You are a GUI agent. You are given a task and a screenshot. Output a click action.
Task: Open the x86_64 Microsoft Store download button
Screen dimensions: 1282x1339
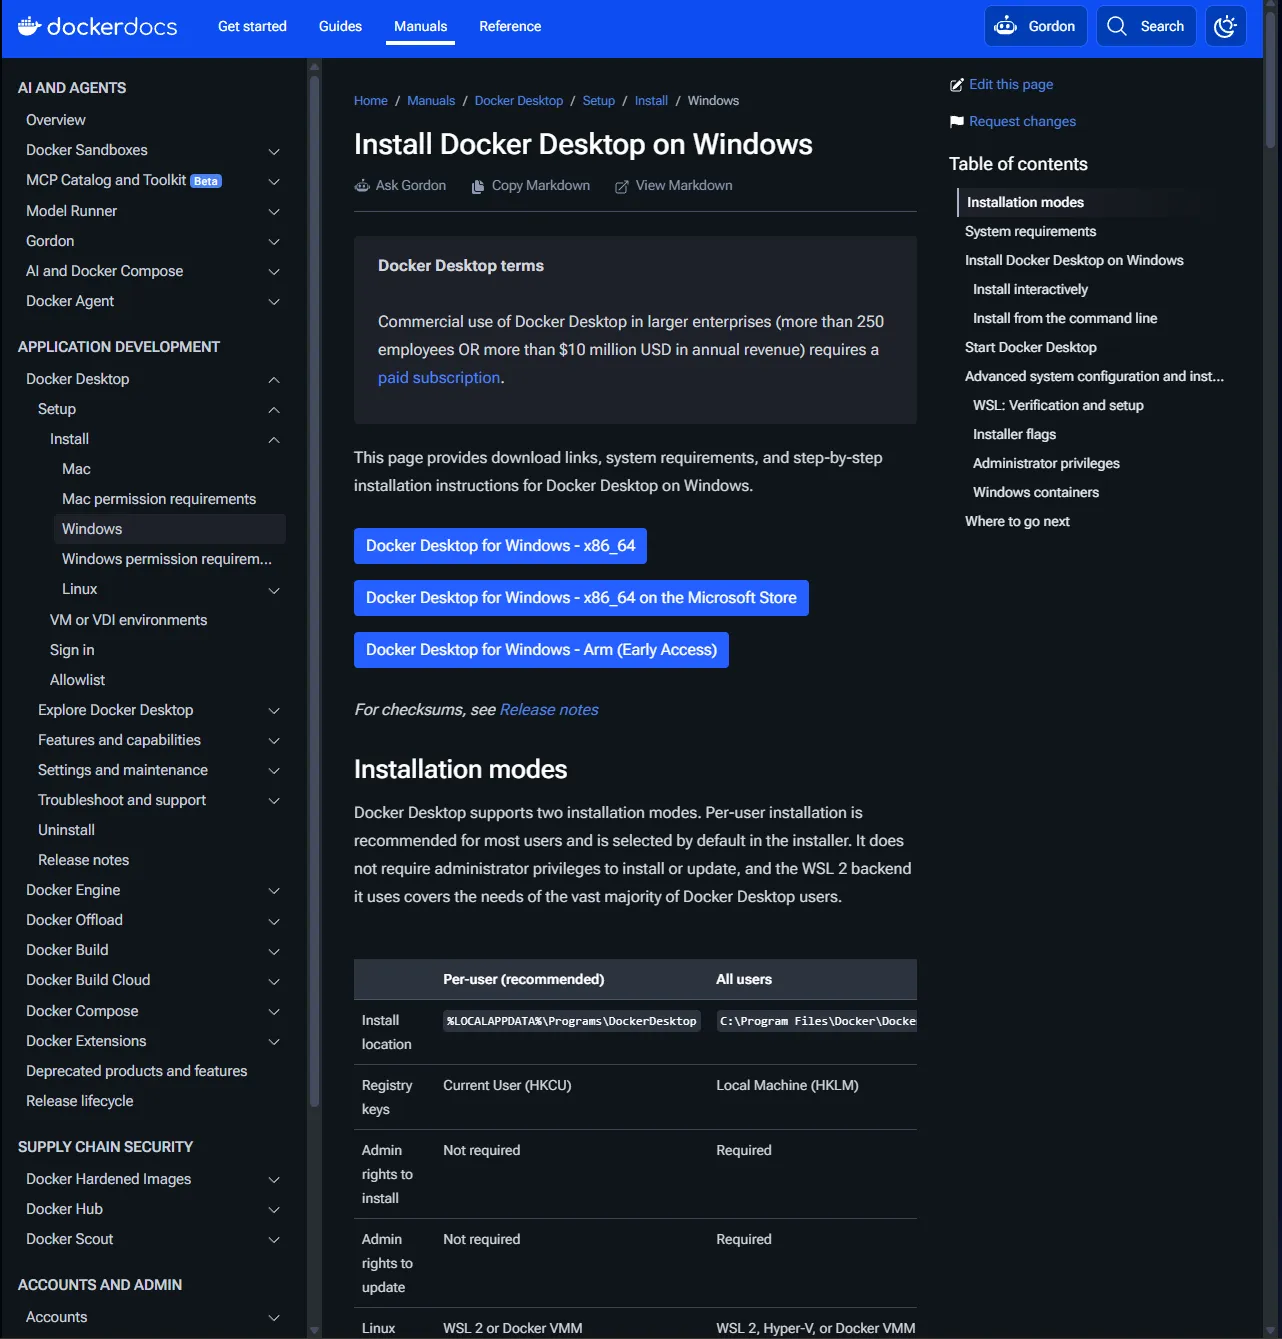tap(581, 598)
